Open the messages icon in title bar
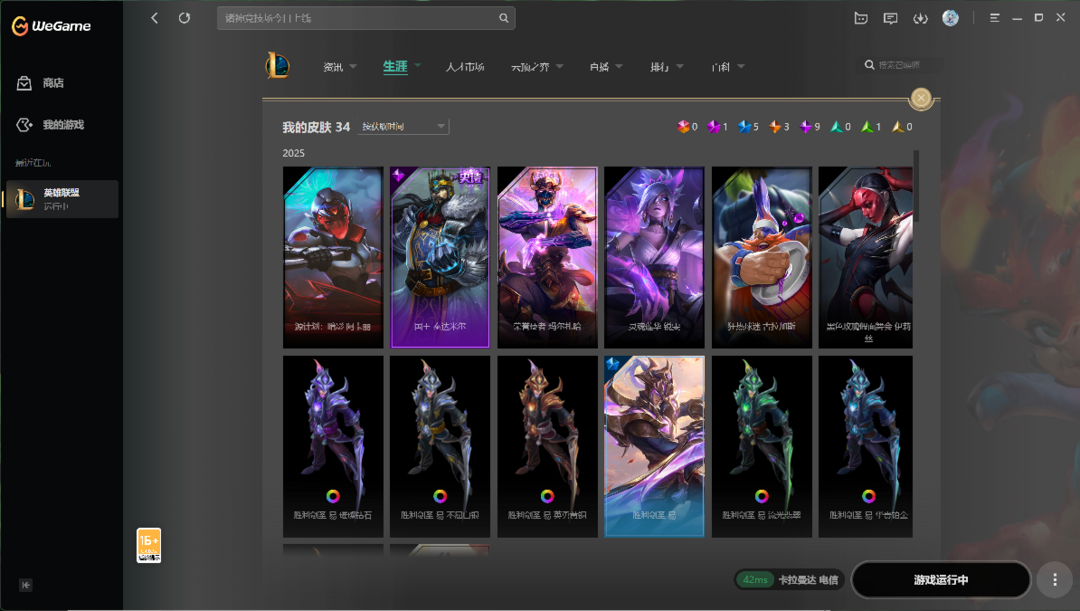 tap(891, 19)
